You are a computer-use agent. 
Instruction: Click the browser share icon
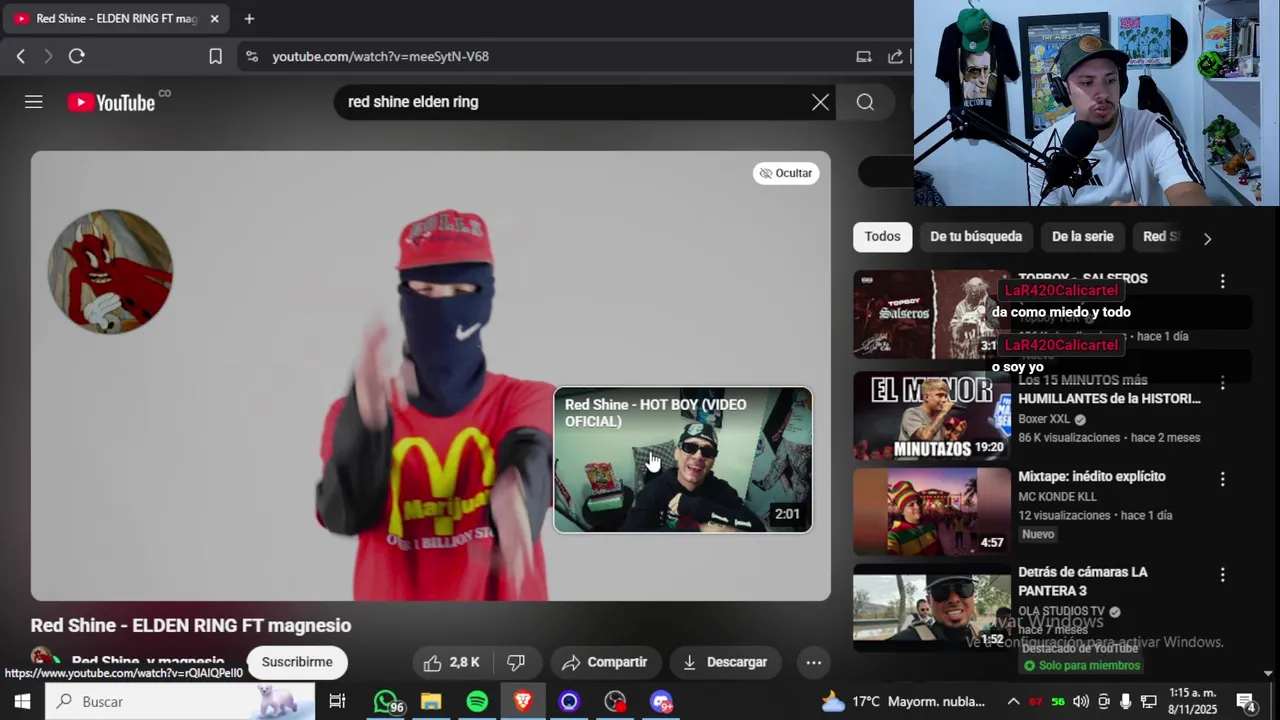(895, 56)
